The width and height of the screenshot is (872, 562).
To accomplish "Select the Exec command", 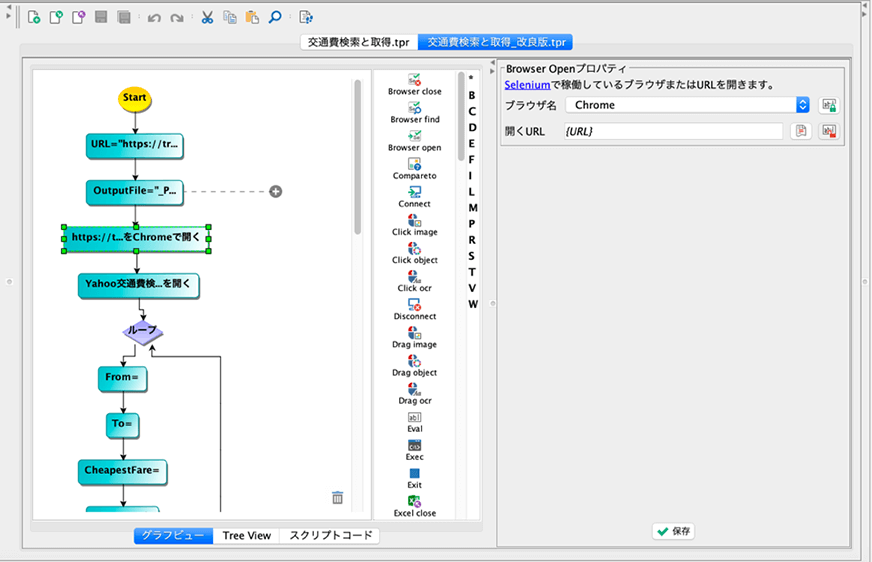I will pos(415,450).
